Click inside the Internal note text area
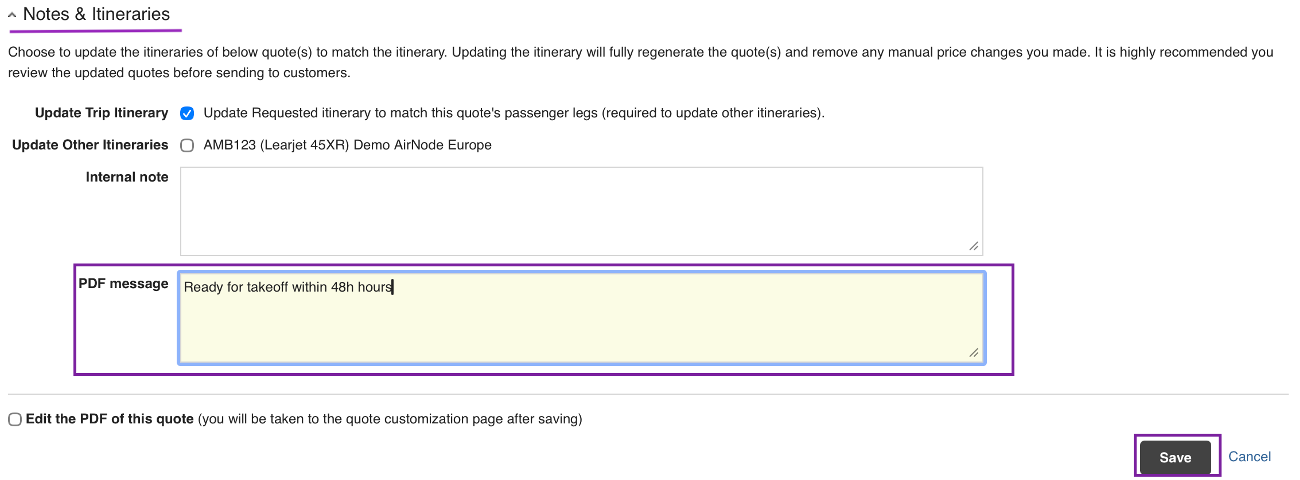The width and height of the screenshot is (1300, 480). tap(580, 210)
